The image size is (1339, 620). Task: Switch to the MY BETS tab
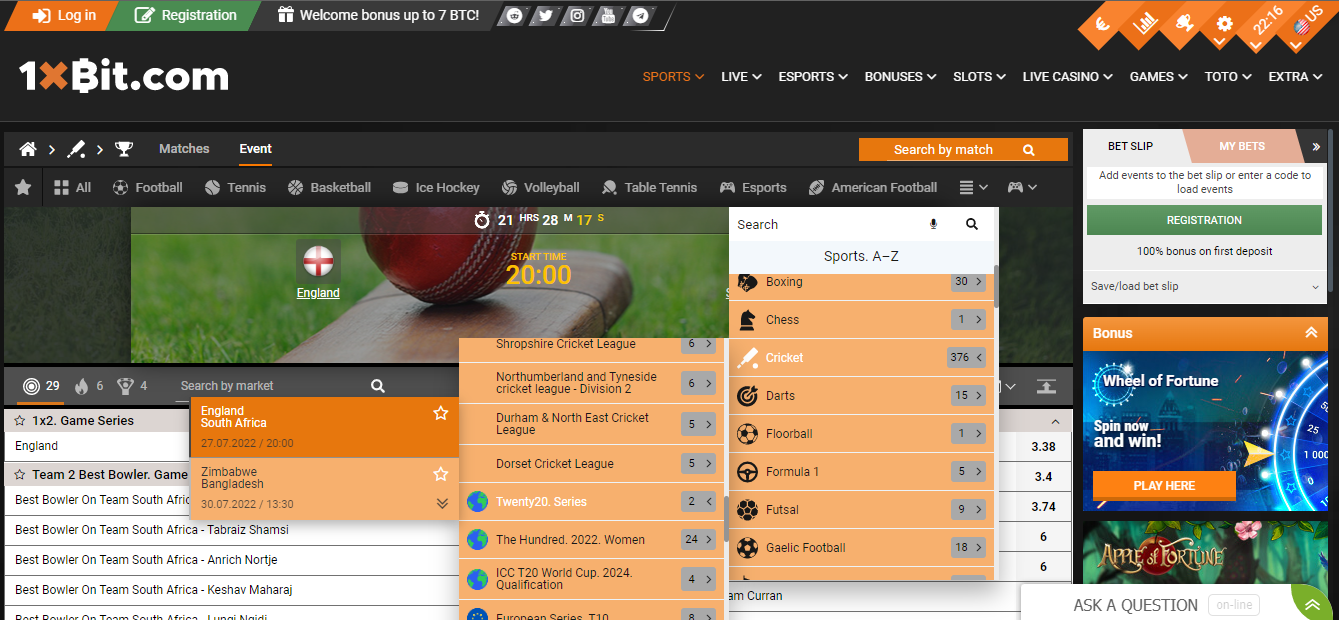click(1241, 146)
